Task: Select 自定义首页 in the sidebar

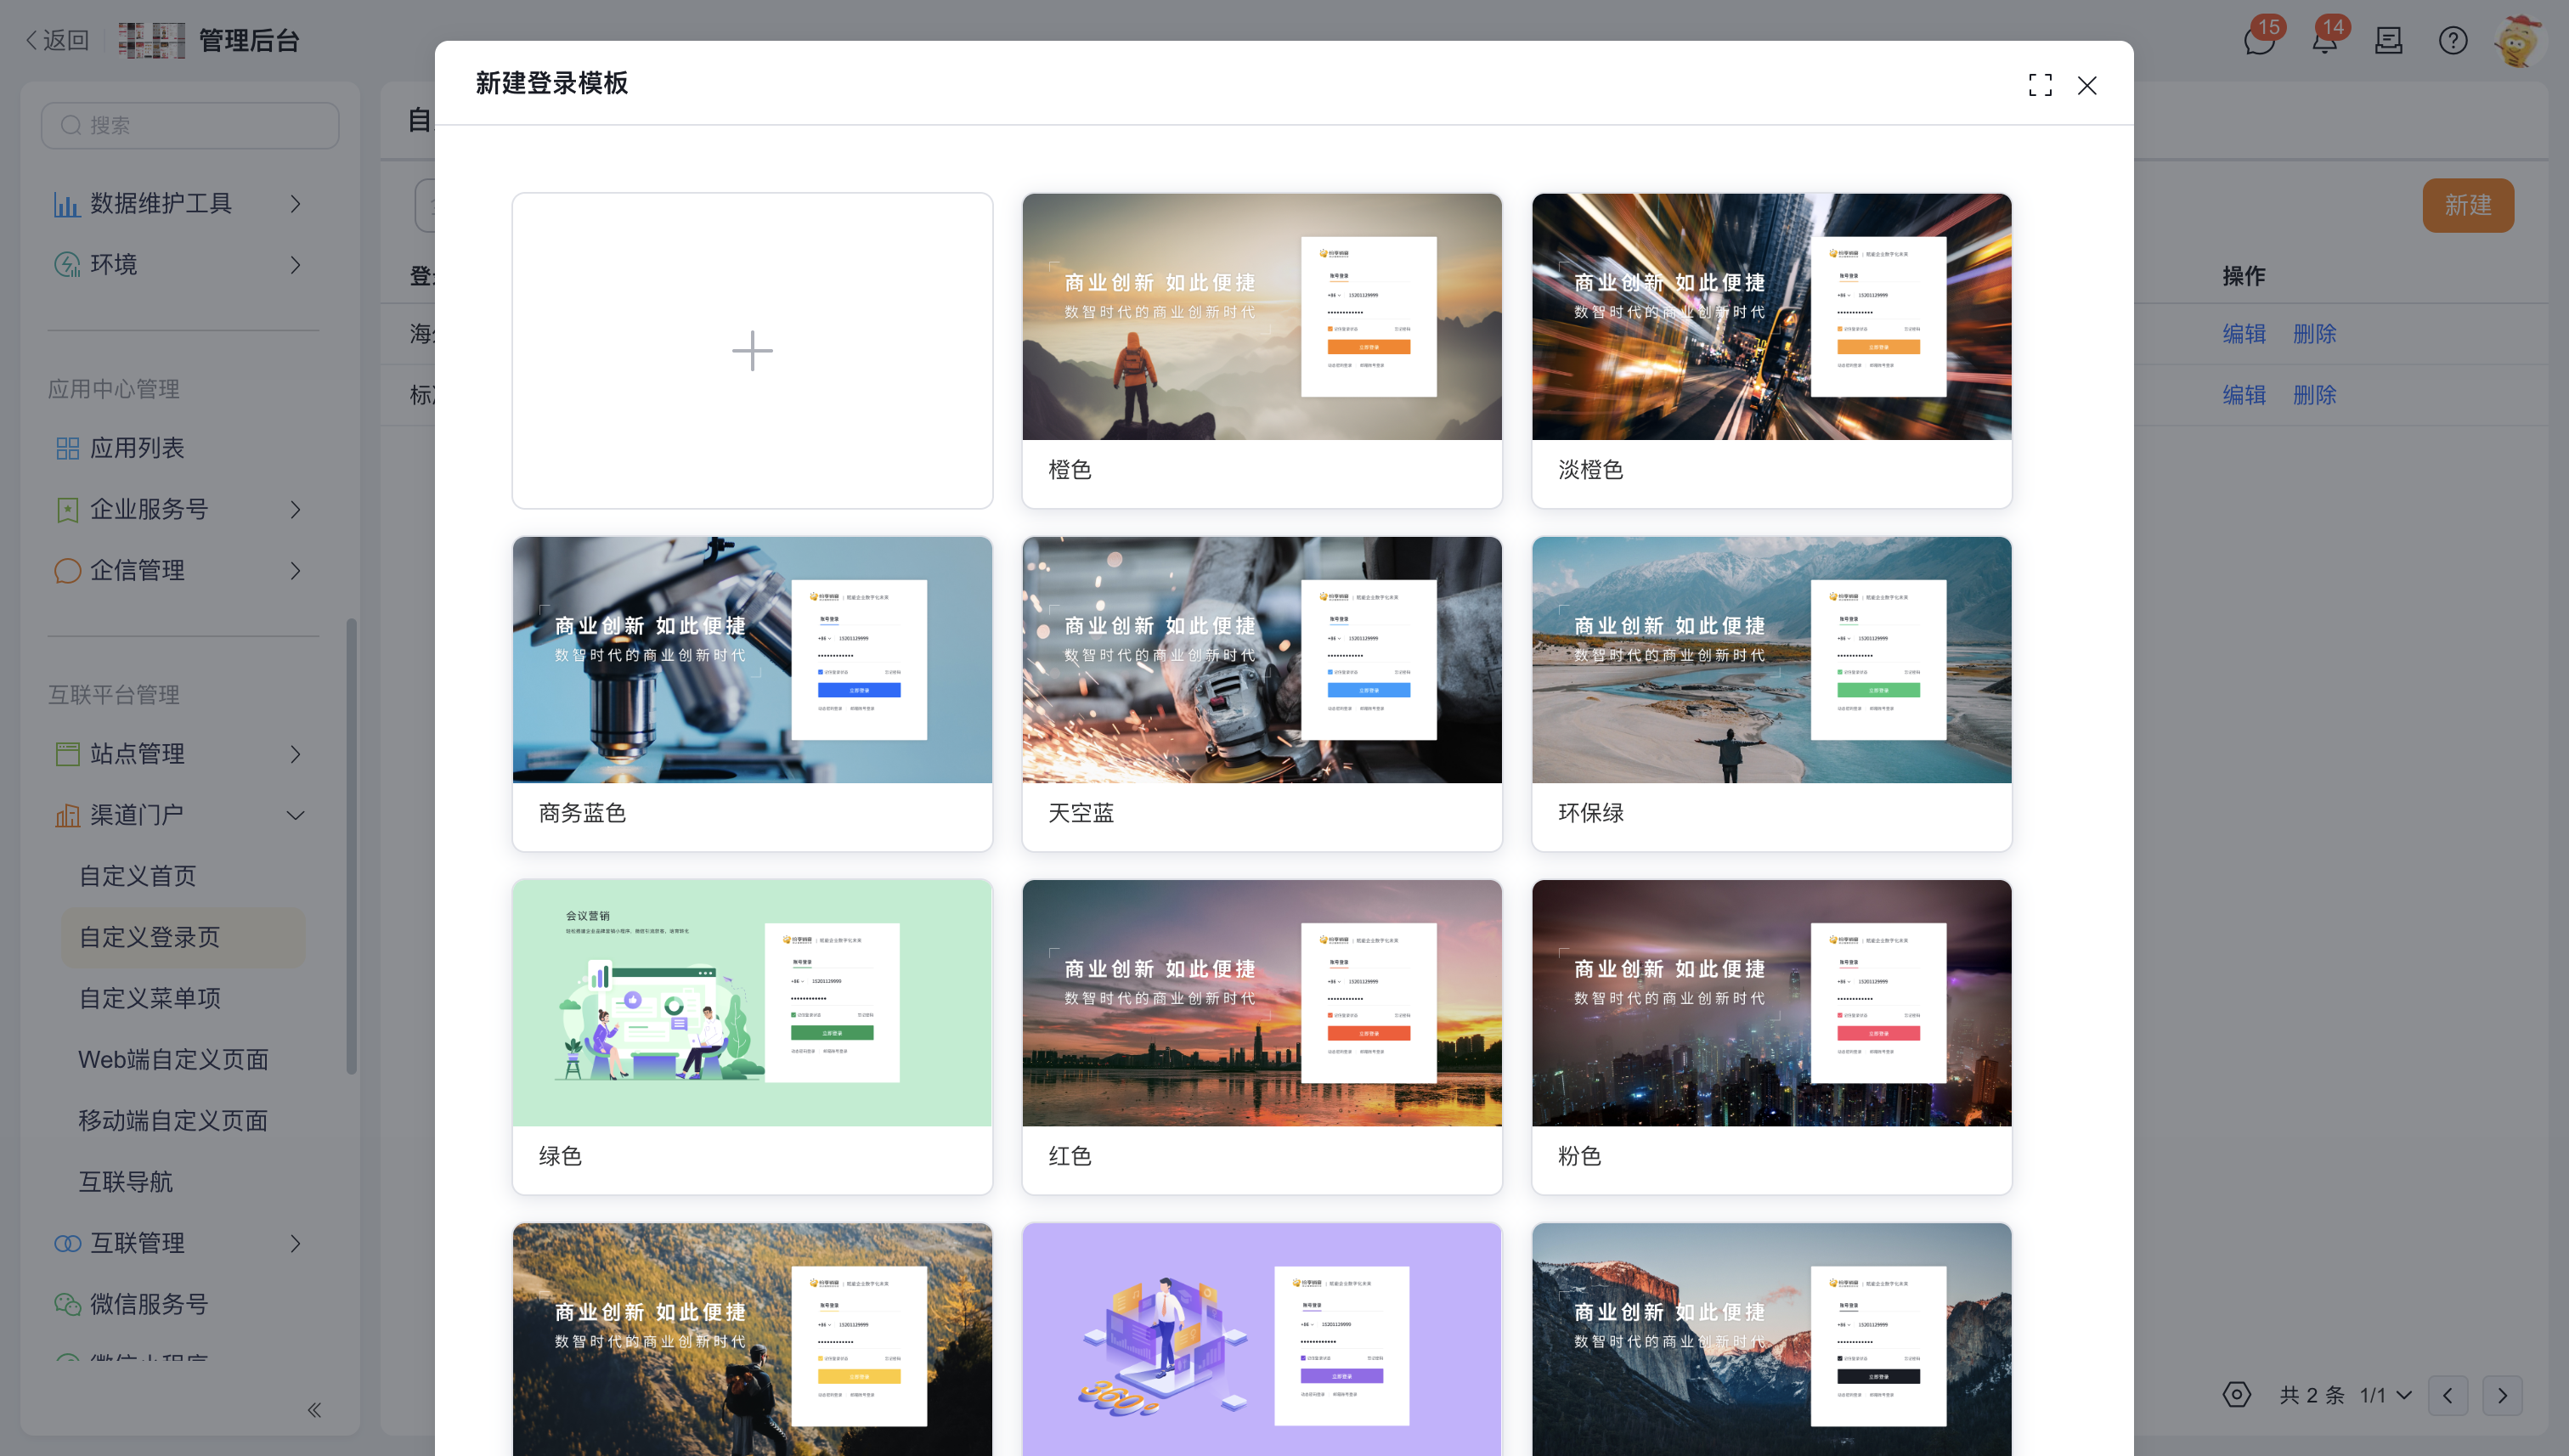Action: coord(138,876)
